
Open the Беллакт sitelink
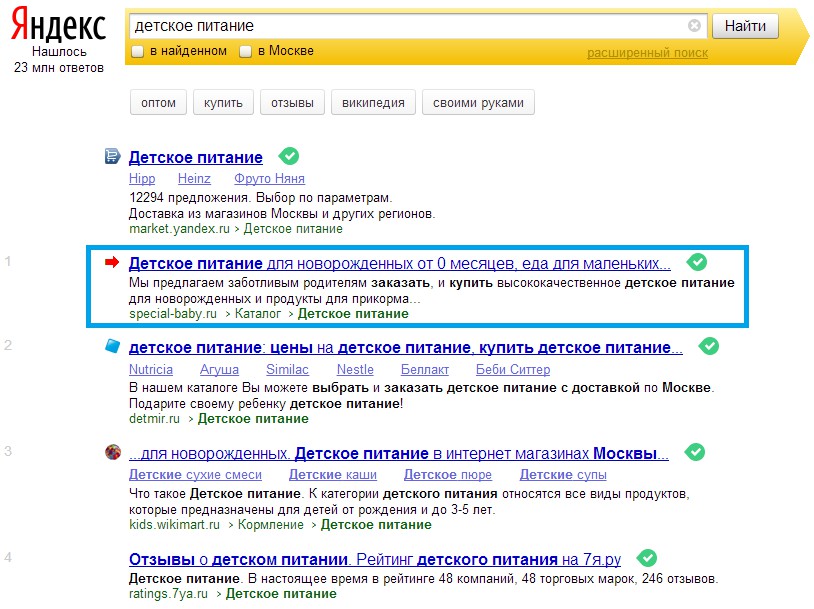[425, 370]
